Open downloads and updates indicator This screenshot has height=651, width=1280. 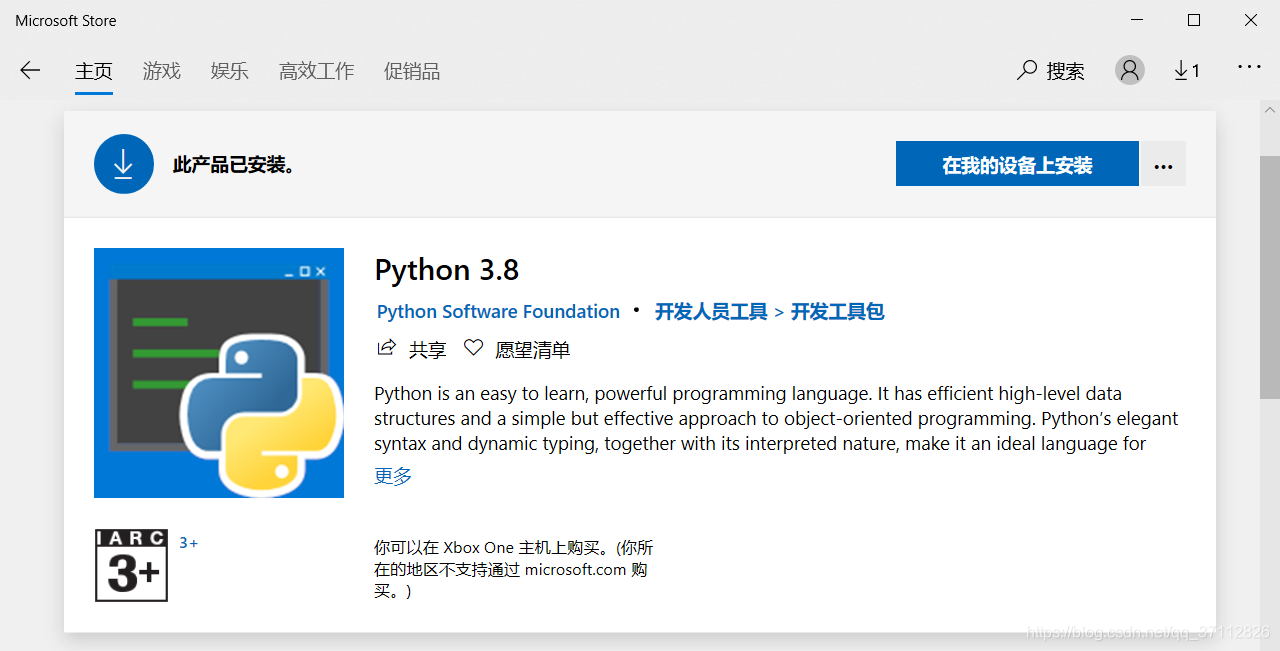1187,70
